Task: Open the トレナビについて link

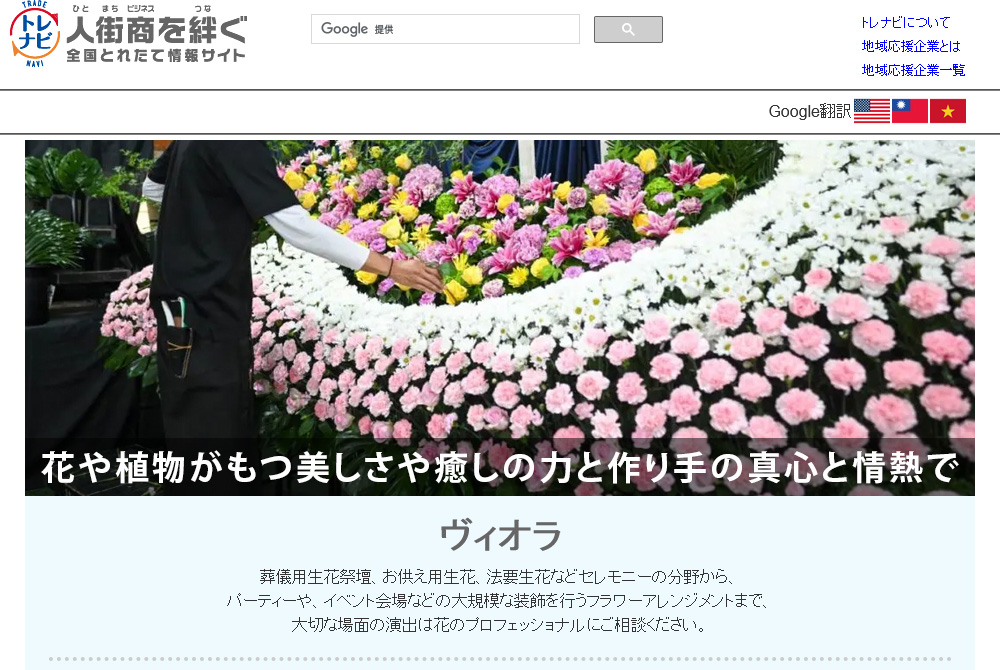Action: pyautogui.click(x=905, y=22)
